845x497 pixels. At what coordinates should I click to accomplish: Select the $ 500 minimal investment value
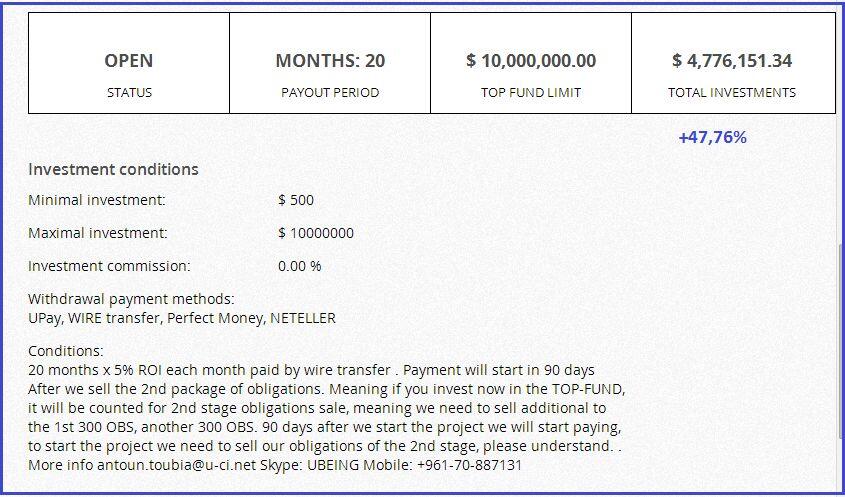296,200
